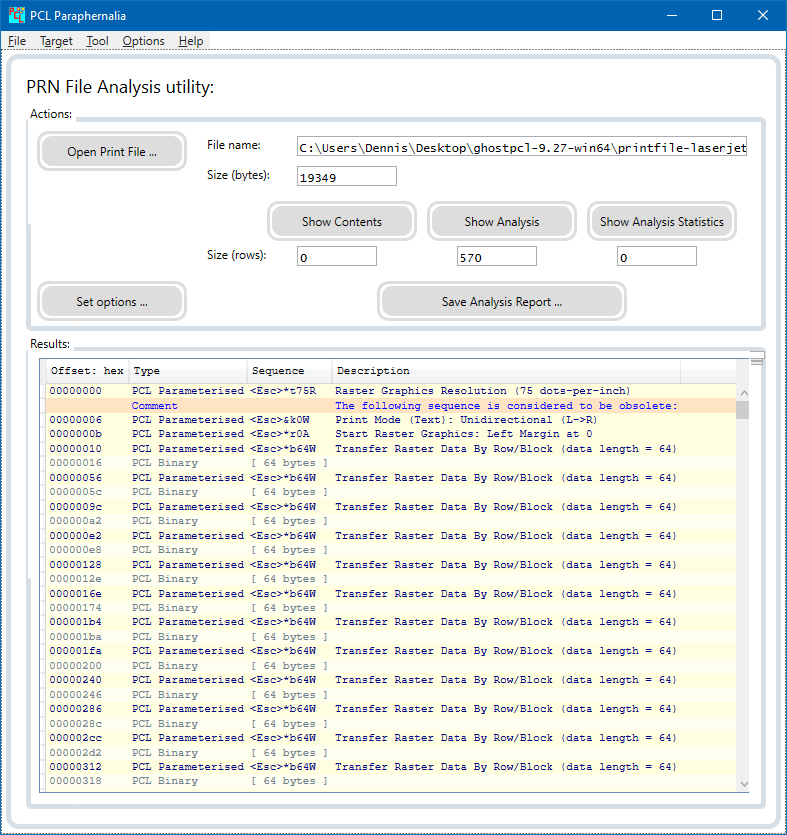Open the Options menu
787x835 pixels.
tap(143, 41)
